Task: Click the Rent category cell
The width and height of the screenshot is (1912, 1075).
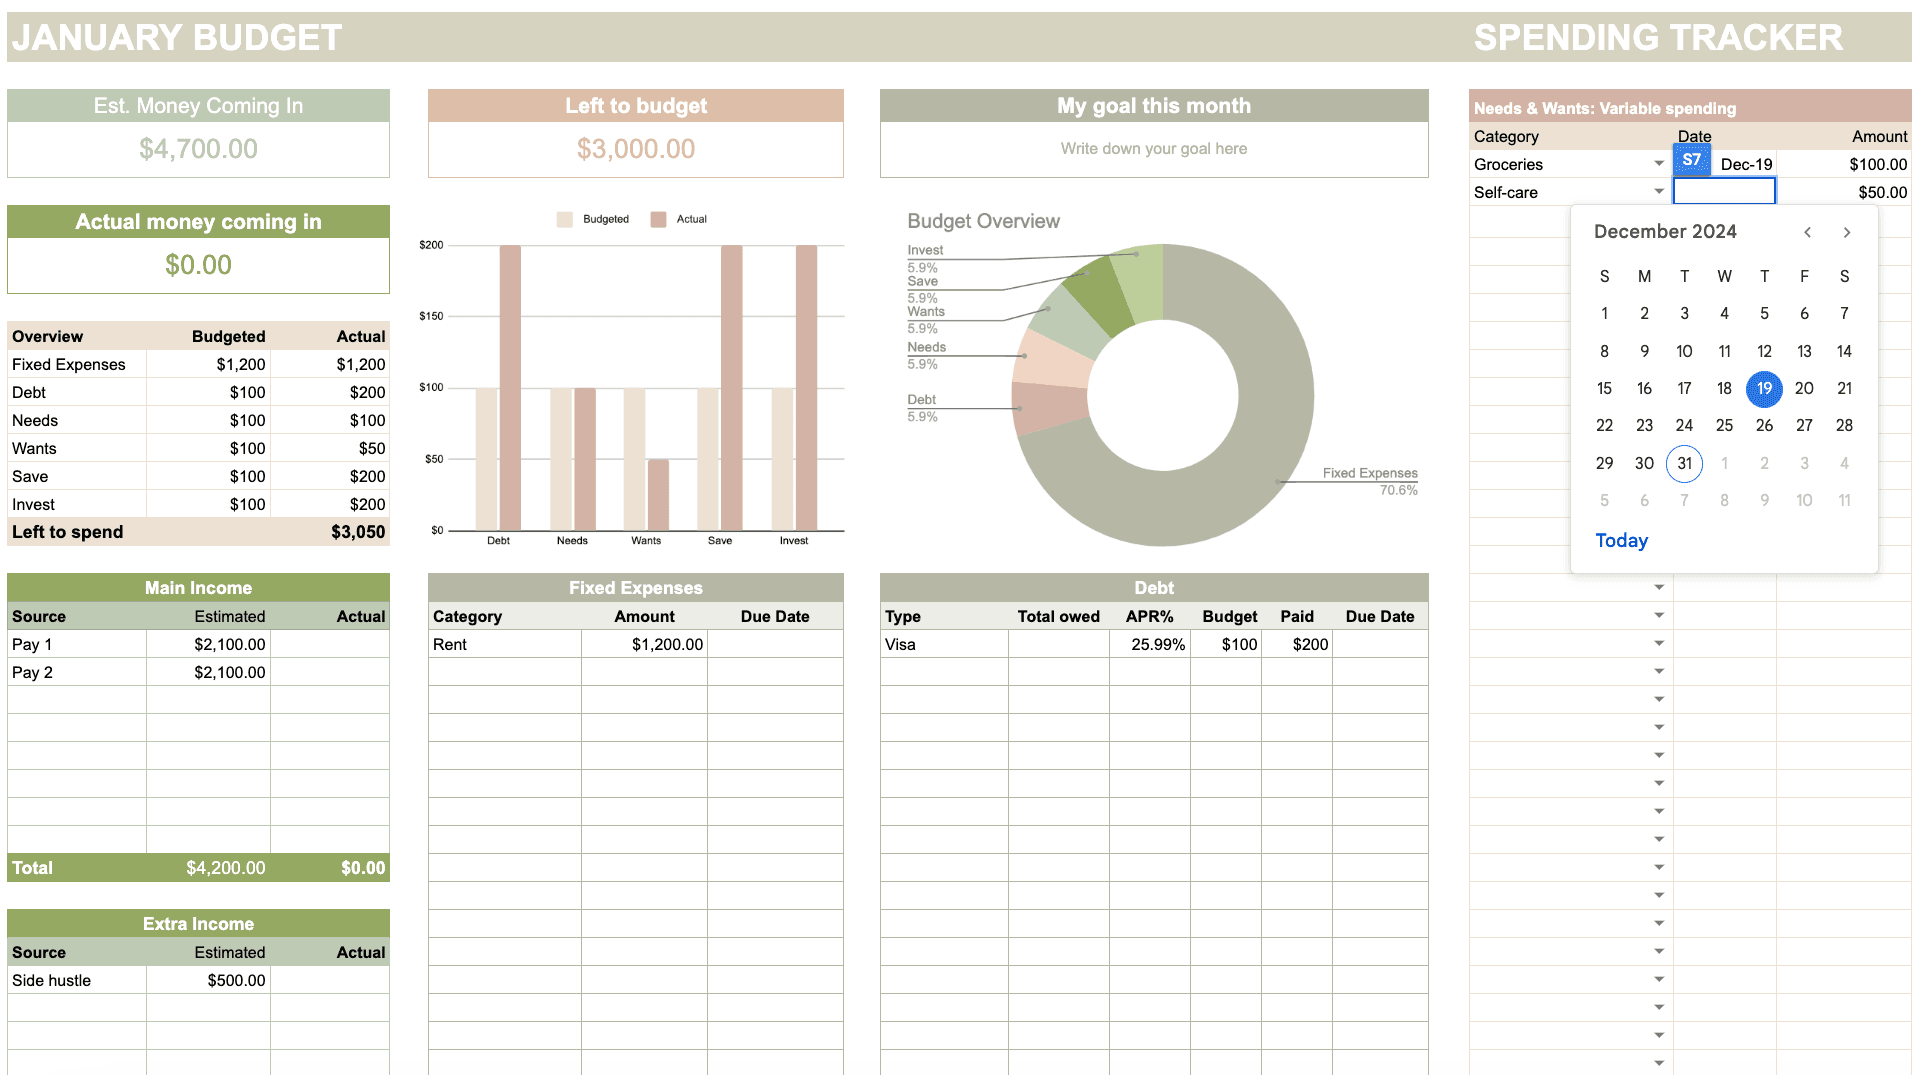Action: point(505,645)
